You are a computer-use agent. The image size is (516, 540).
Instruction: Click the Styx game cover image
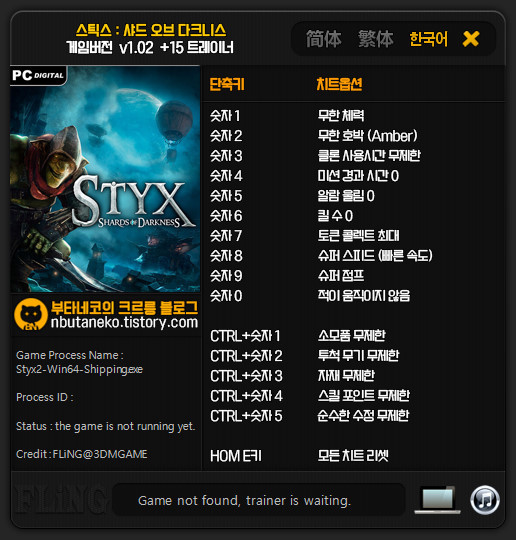tap(105, 179)
